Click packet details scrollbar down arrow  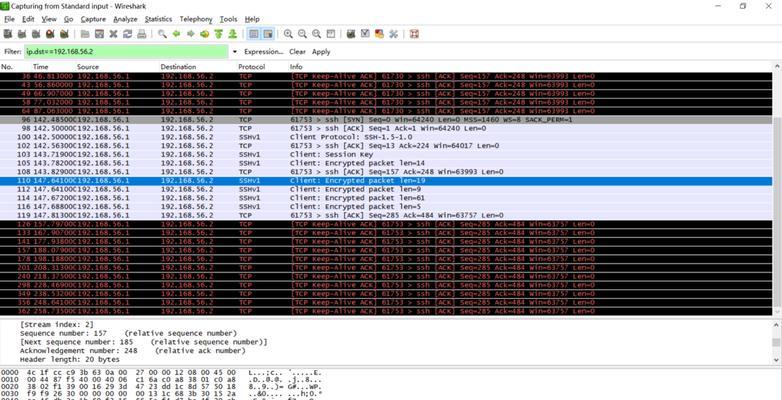click(x=777, y=360)
